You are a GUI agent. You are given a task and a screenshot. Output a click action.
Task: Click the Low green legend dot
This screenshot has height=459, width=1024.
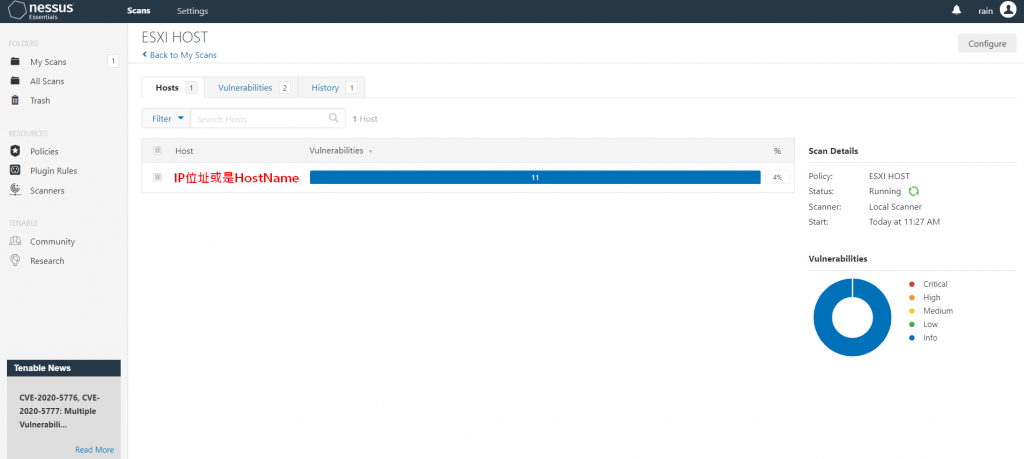[x=912, y=324]
